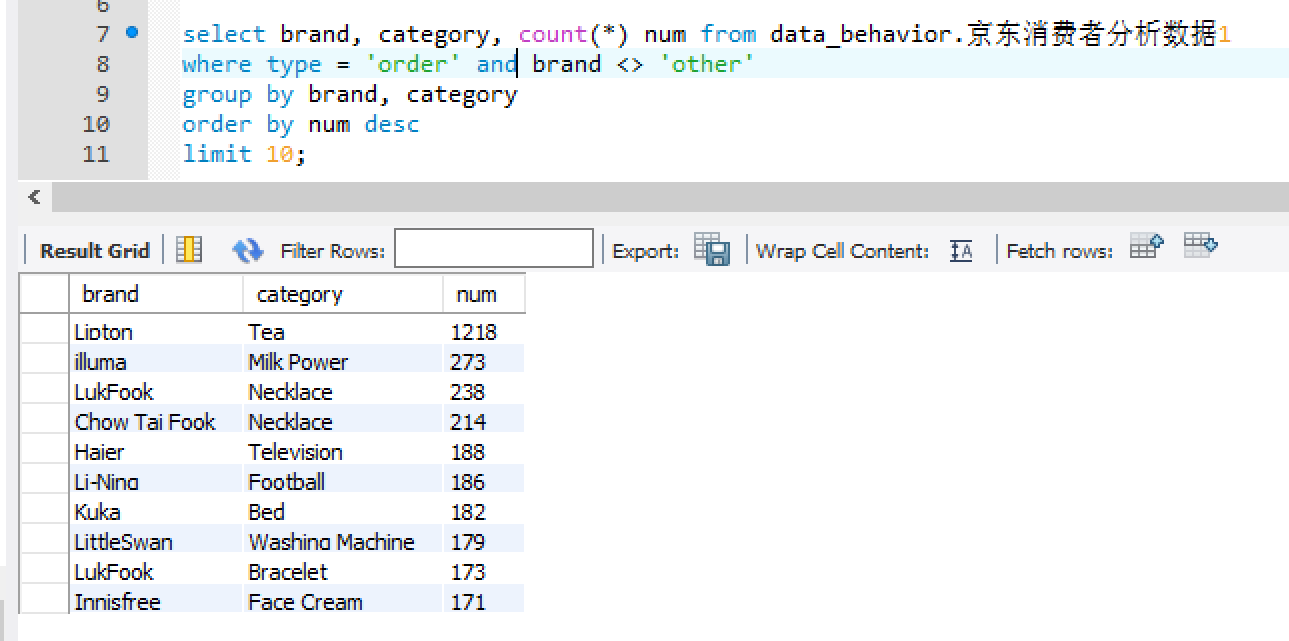Click line number 10 in the gutter

click(96, 124)
